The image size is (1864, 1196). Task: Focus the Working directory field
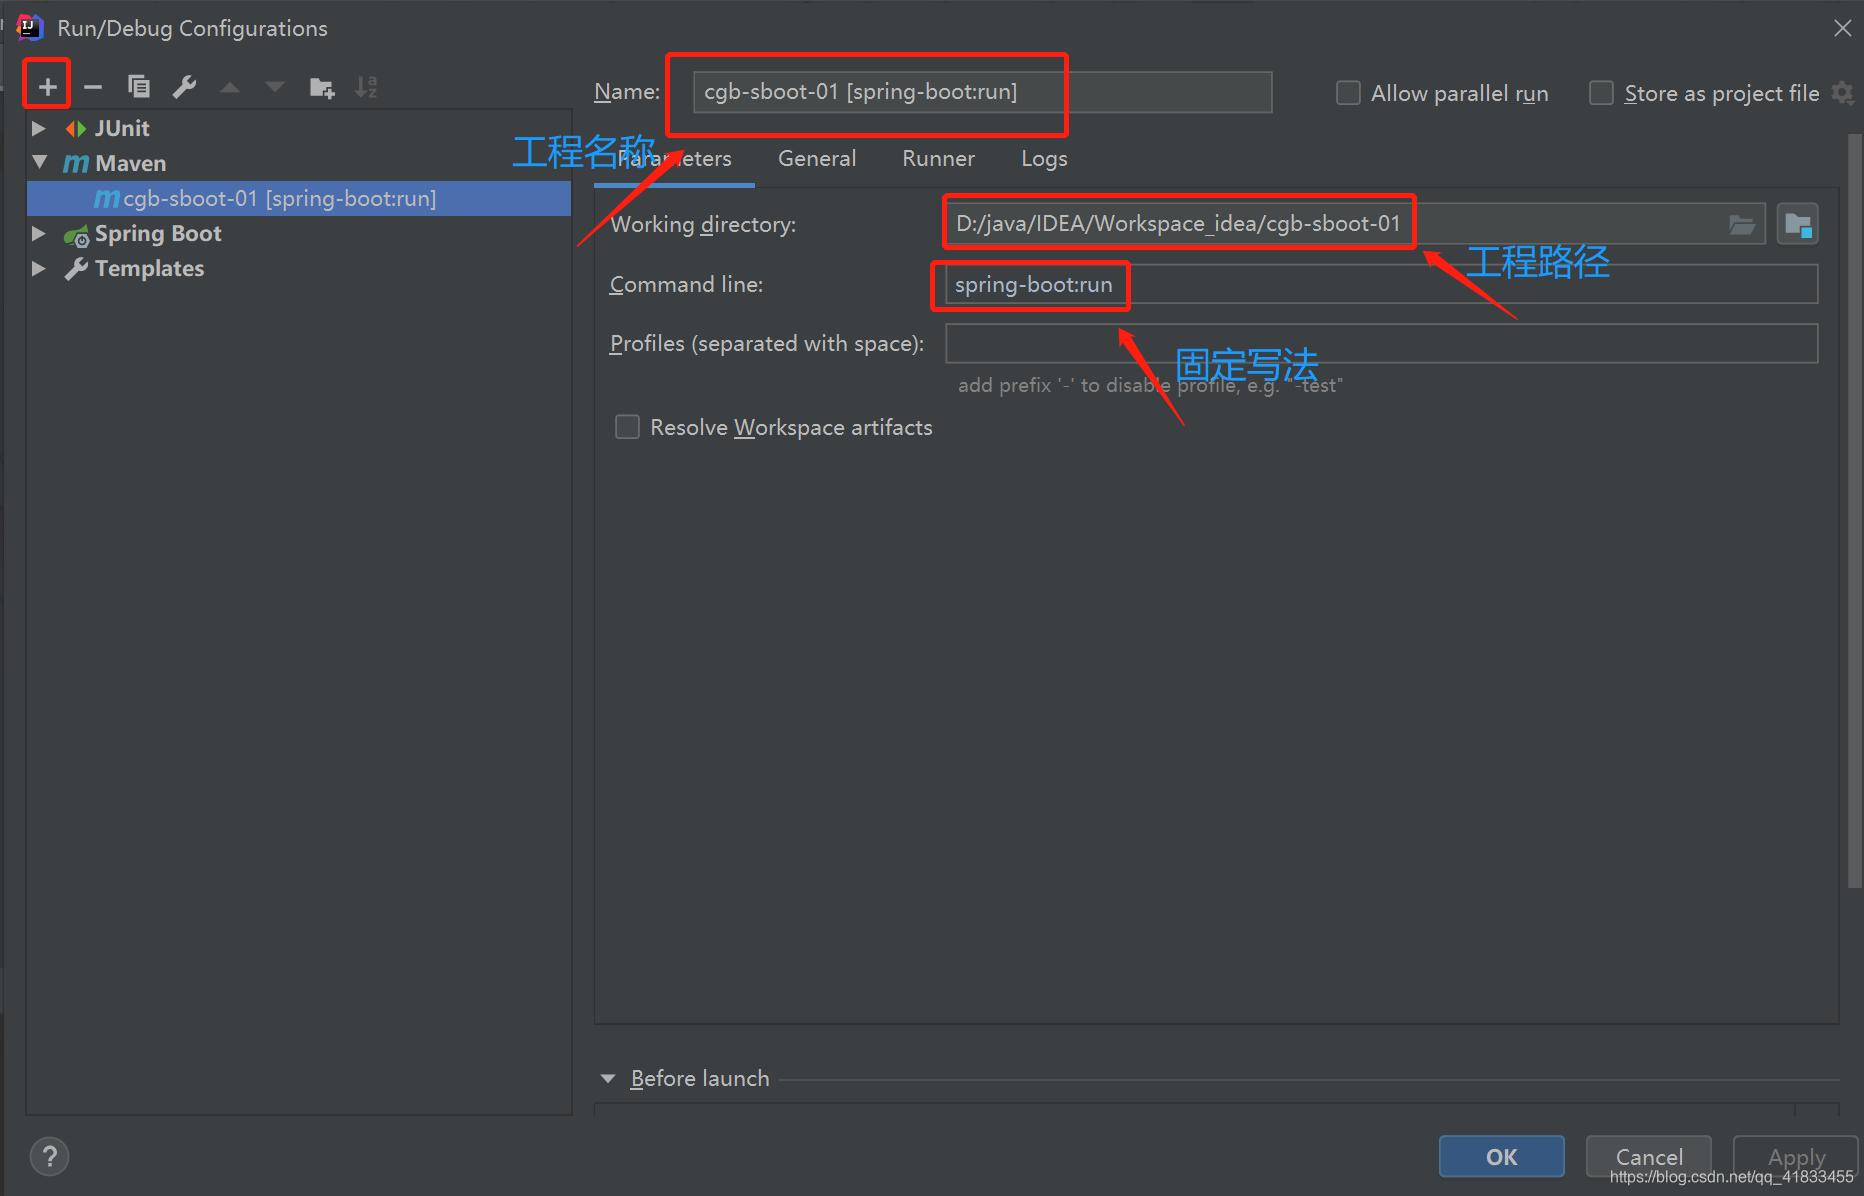1356,224
